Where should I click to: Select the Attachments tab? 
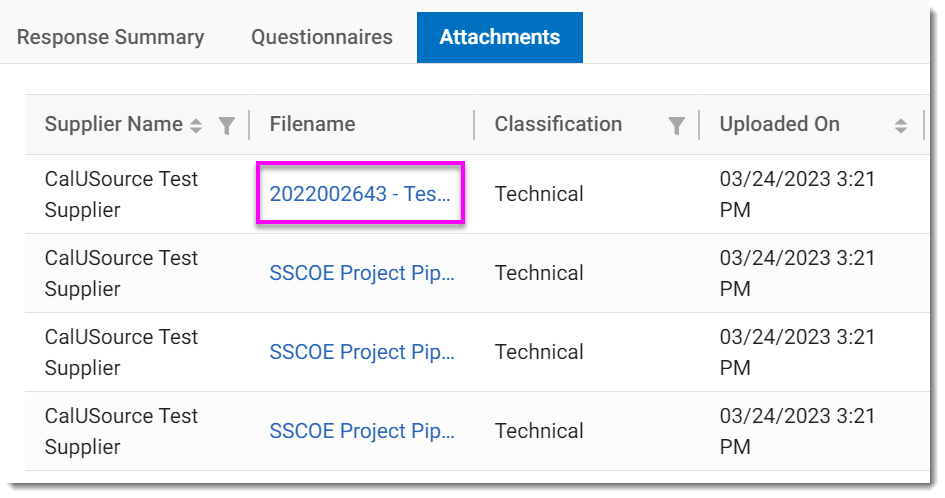tap(499, 37)
